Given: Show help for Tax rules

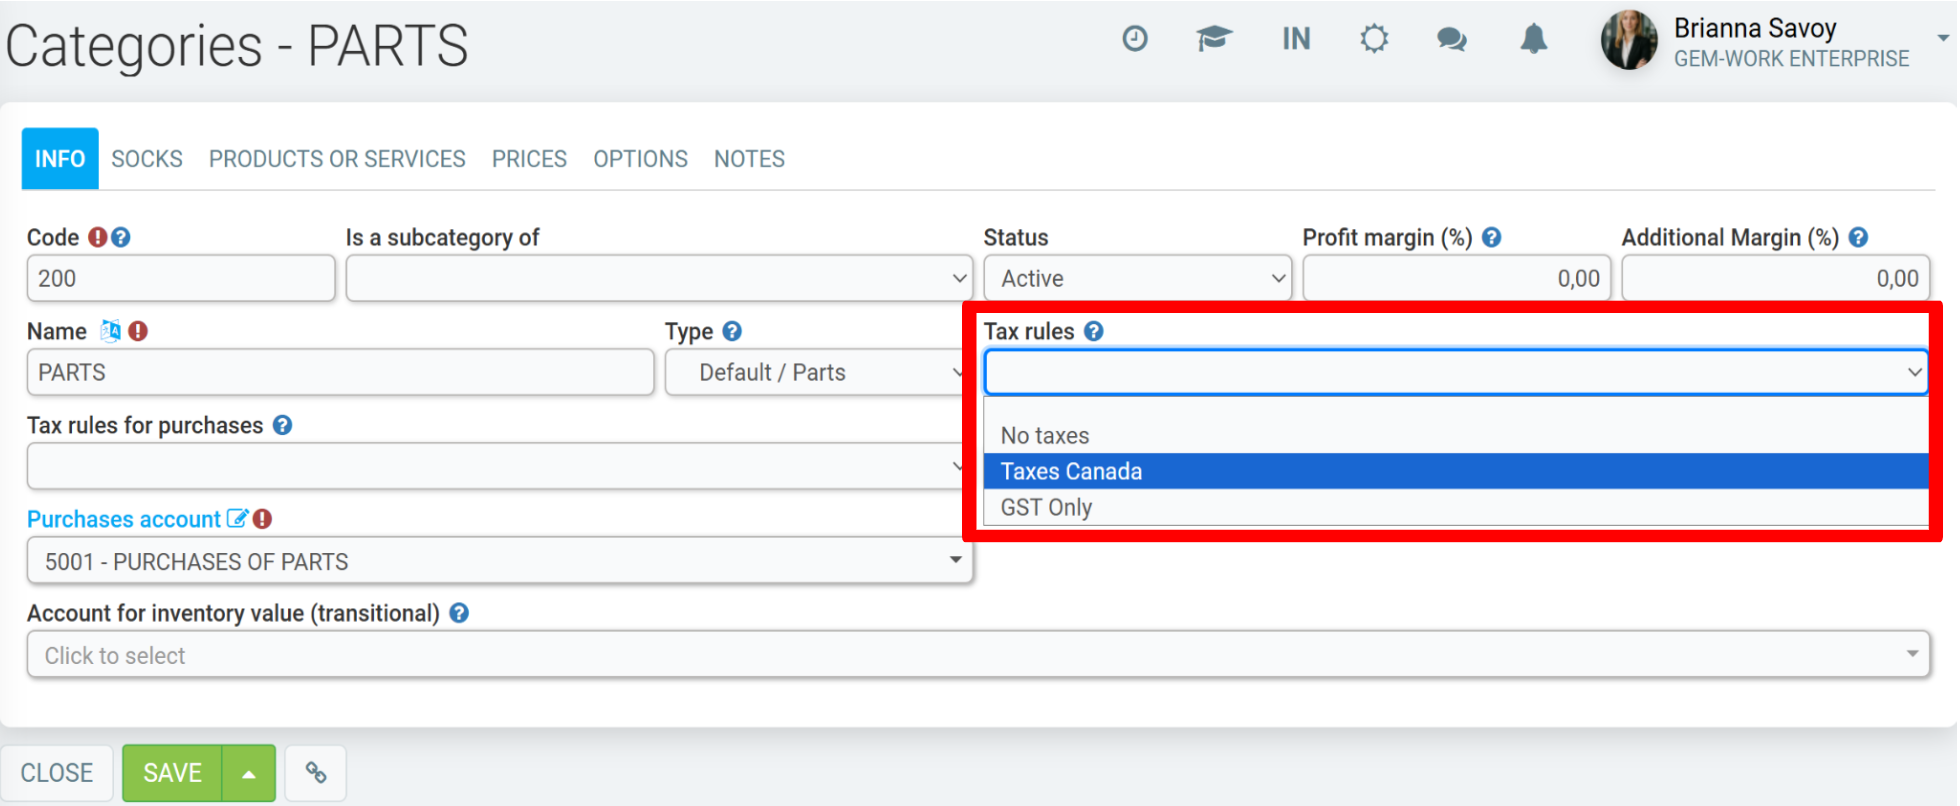Looking at the screenshot, I should pyautogui.click(x=1094, y=331).
